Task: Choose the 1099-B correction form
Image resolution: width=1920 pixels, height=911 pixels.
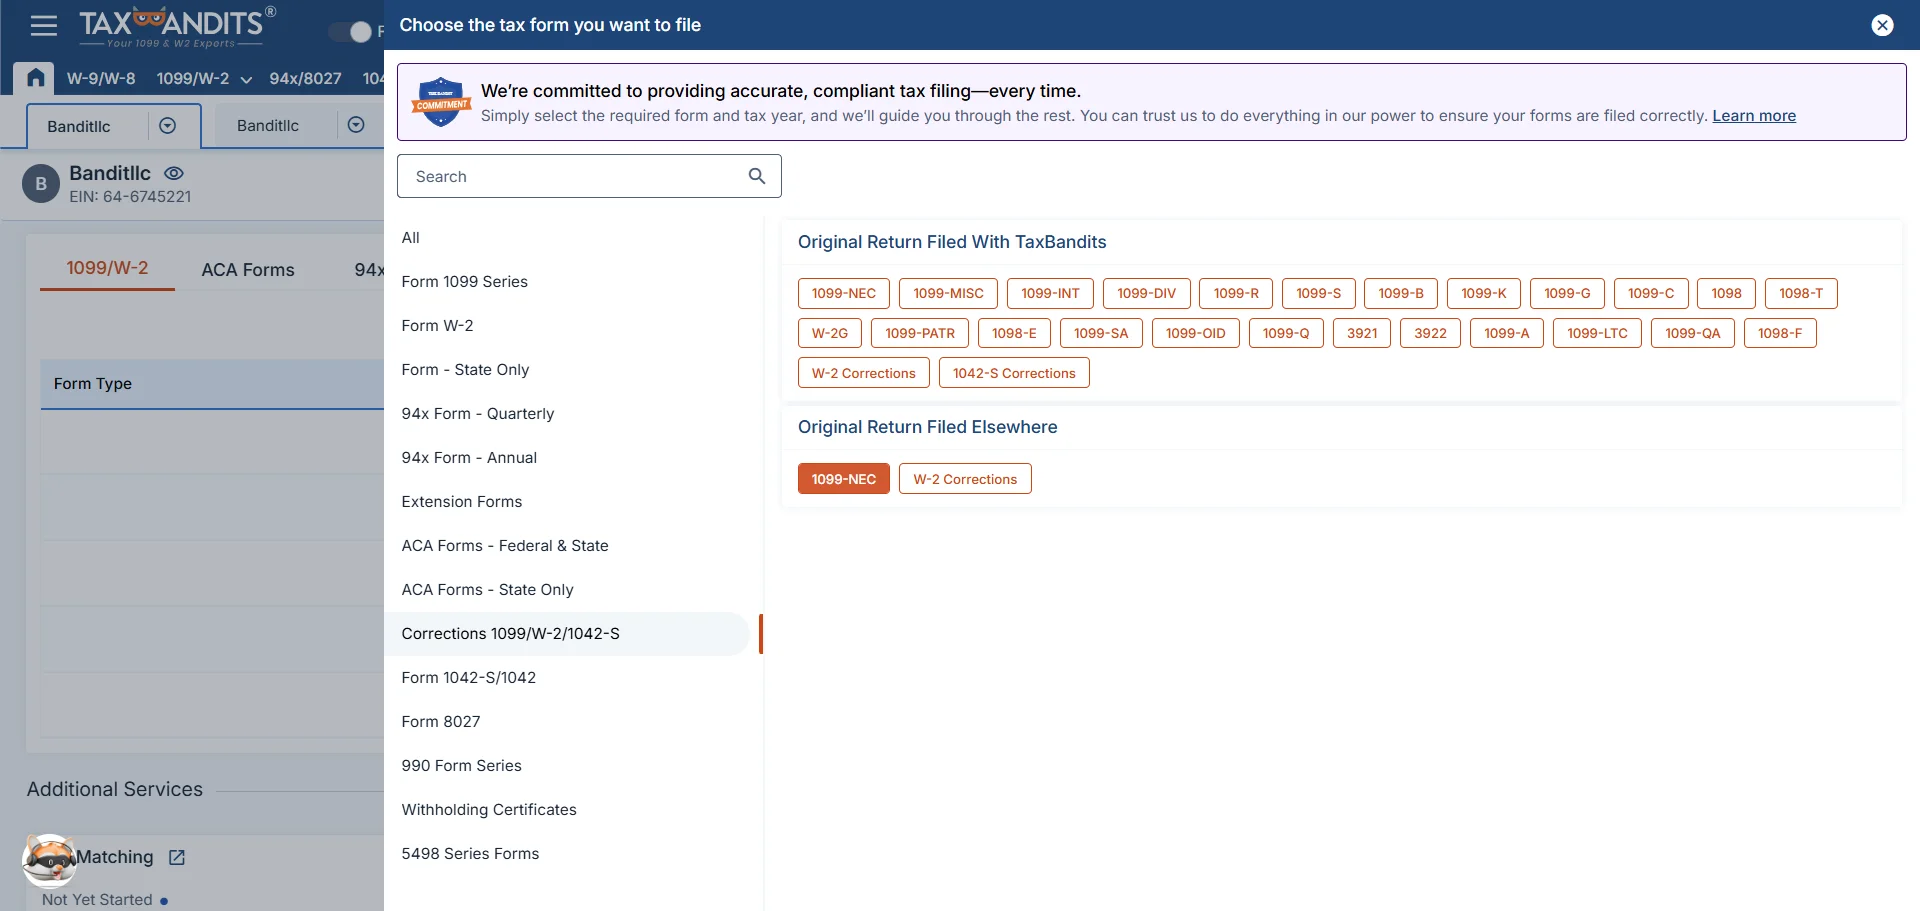Action: click(x=1400, y=293)
